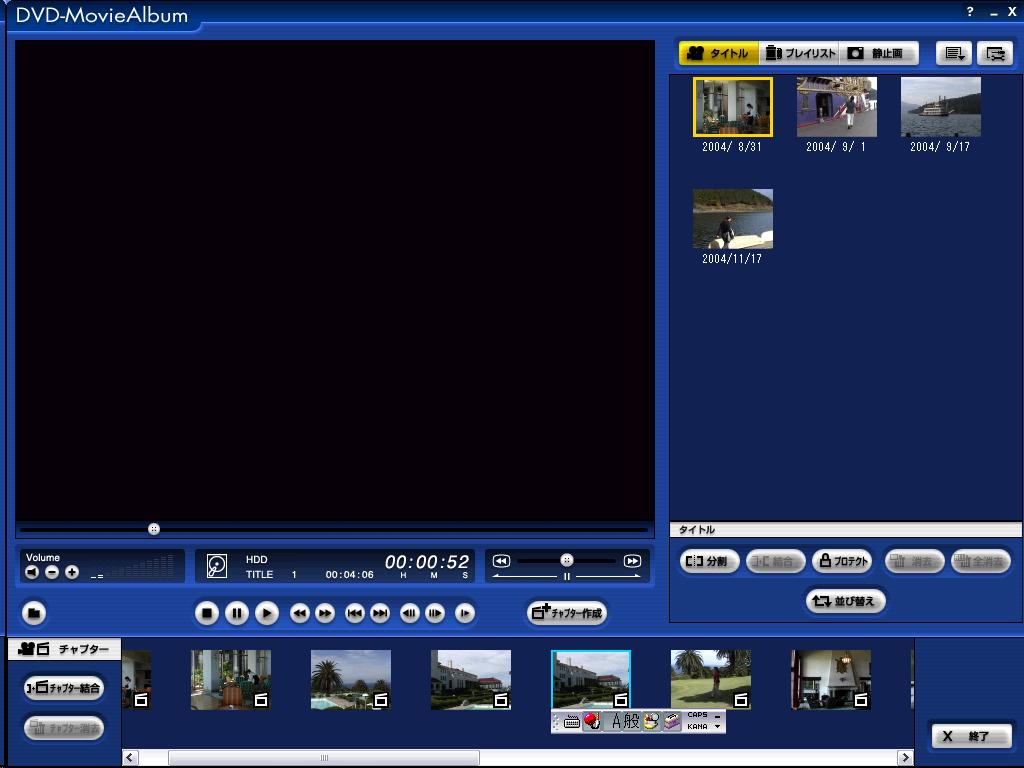Step one frame backward
The width and height of the screenshot is (1024, 768).
pos(409,613)
